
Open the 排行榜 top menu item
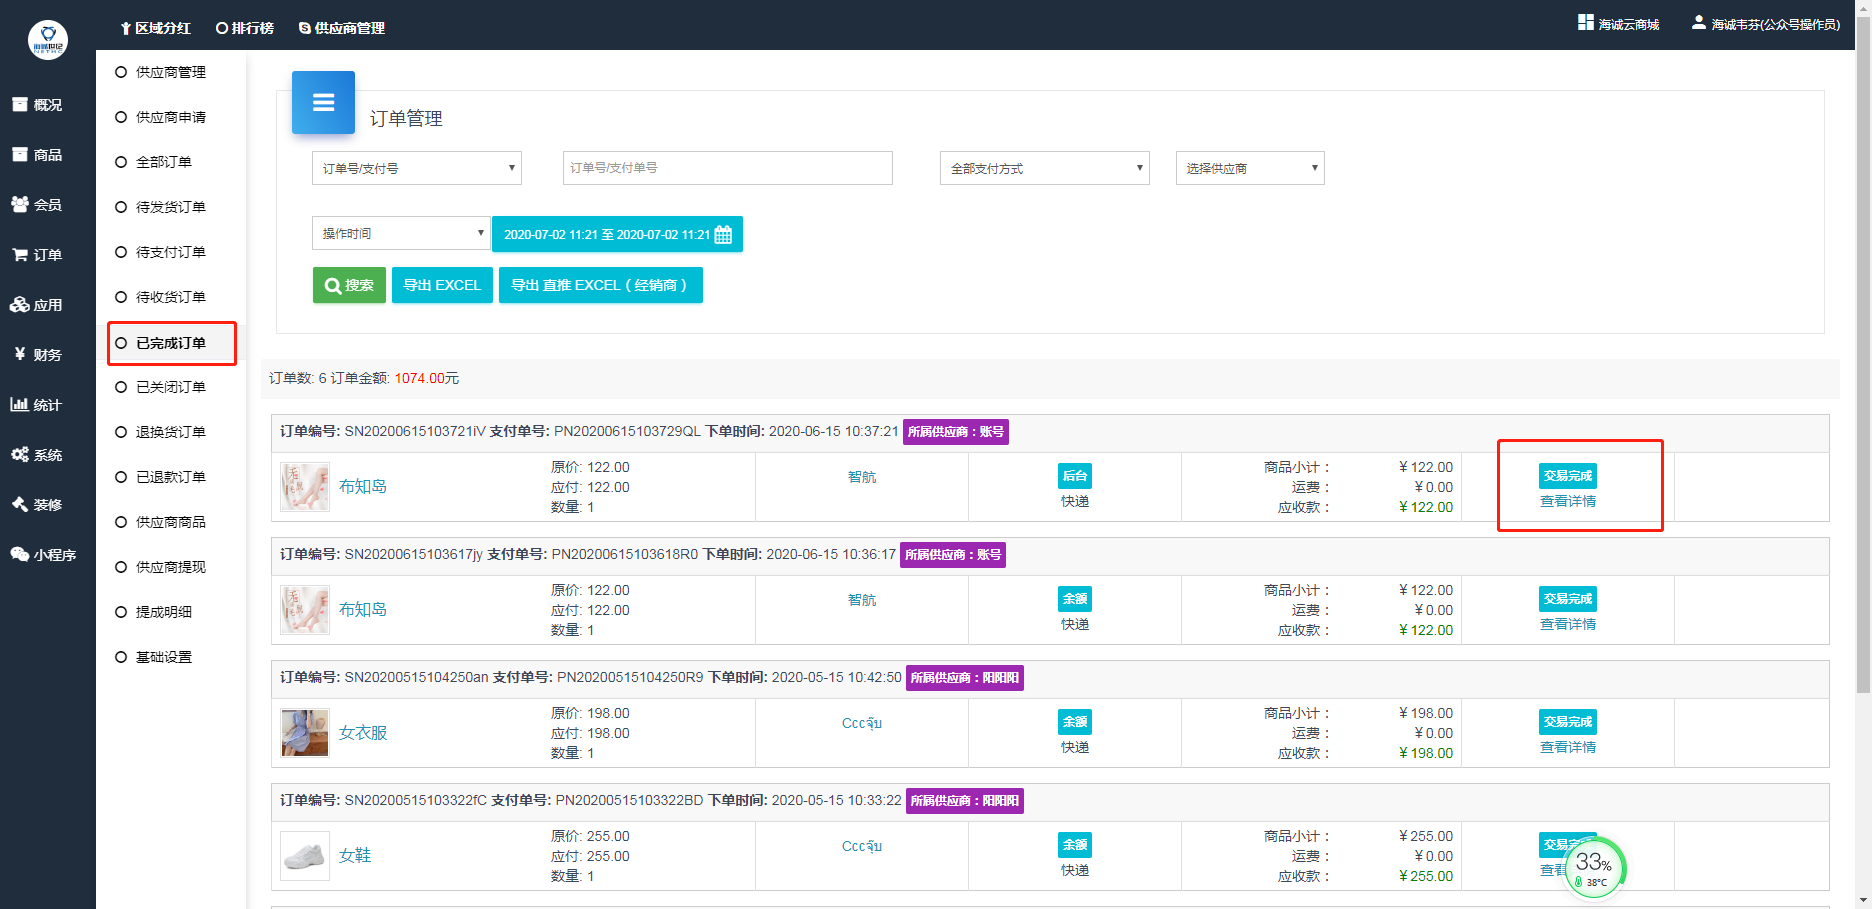point(245,28)
